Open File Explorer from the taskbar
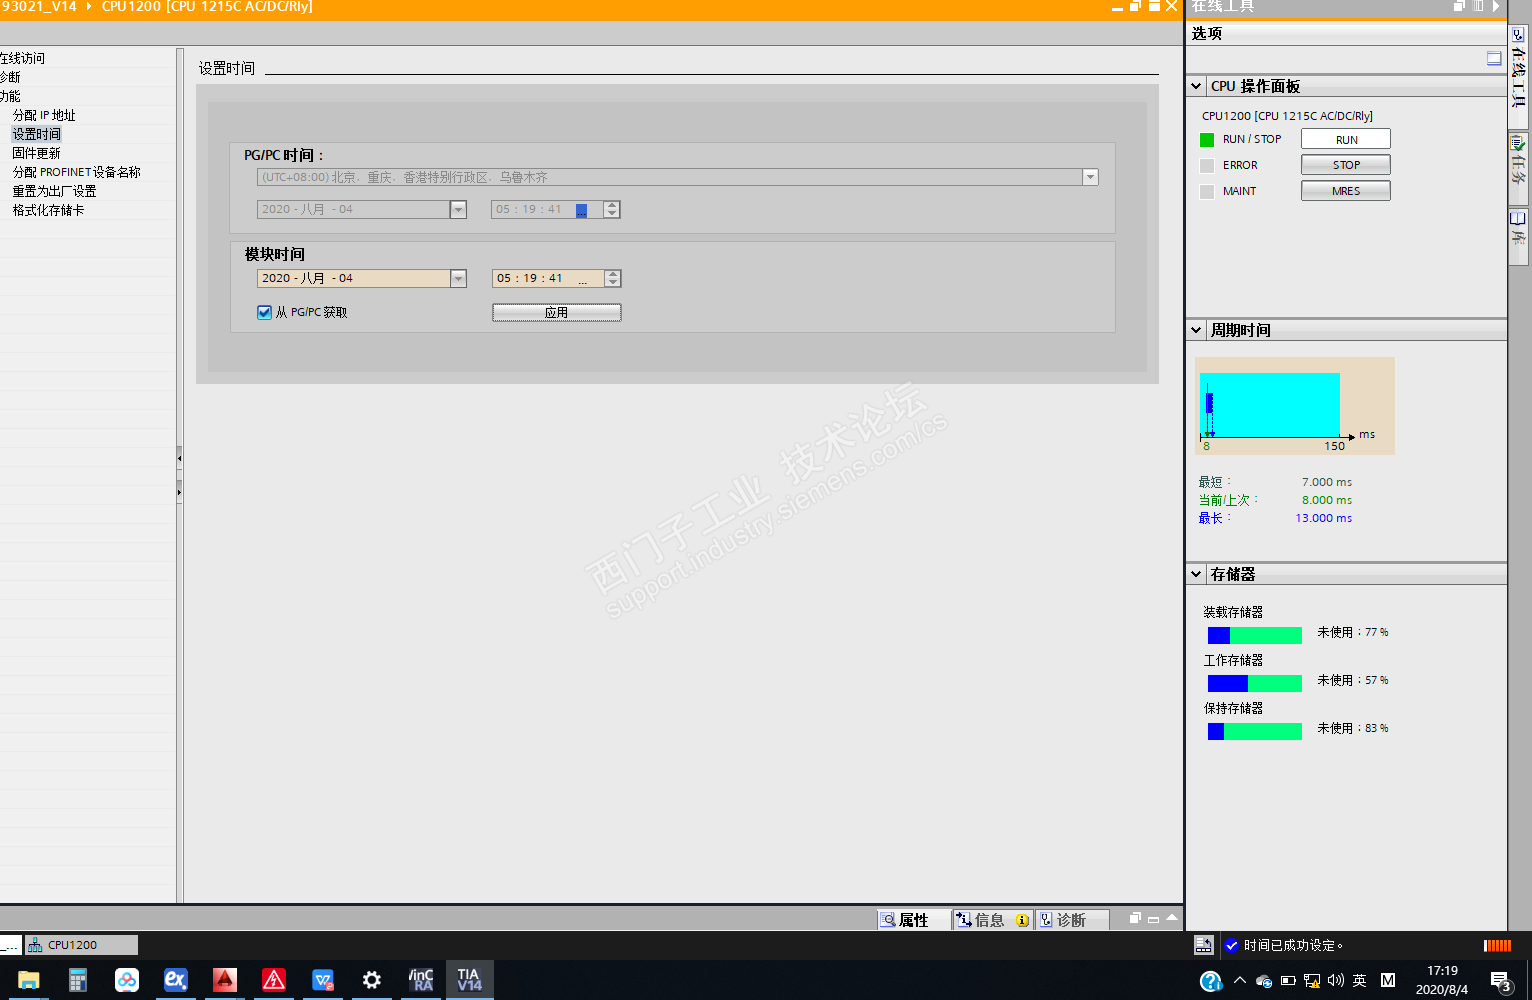Screen dimensions: 1532x1000 [x=28, y=980]
